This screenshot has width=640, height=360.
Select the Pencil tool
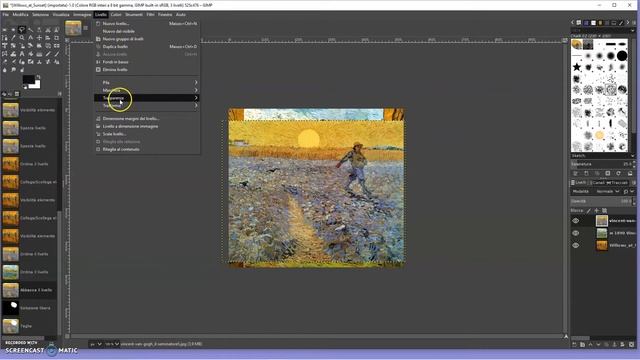click(48, 53)
